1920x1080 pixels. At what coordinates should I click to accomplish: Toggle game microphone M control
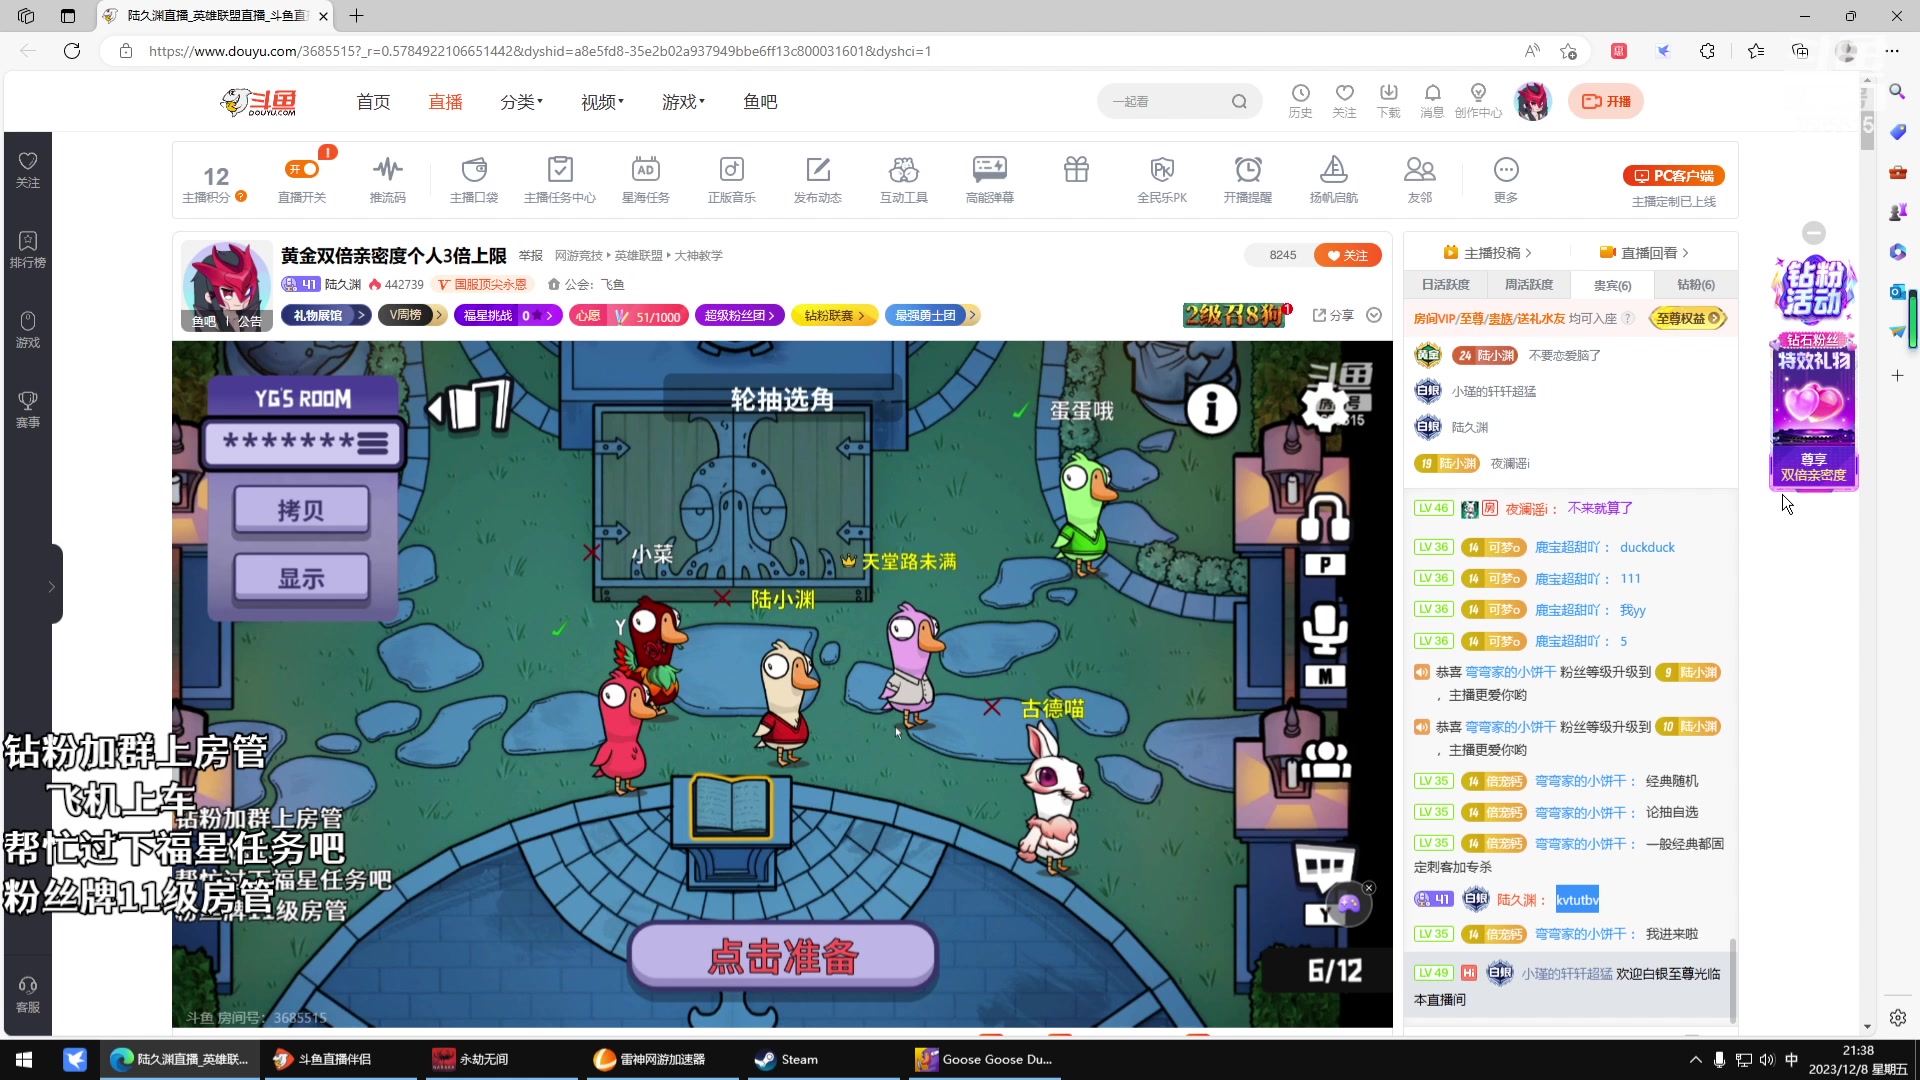[1325, 647]
